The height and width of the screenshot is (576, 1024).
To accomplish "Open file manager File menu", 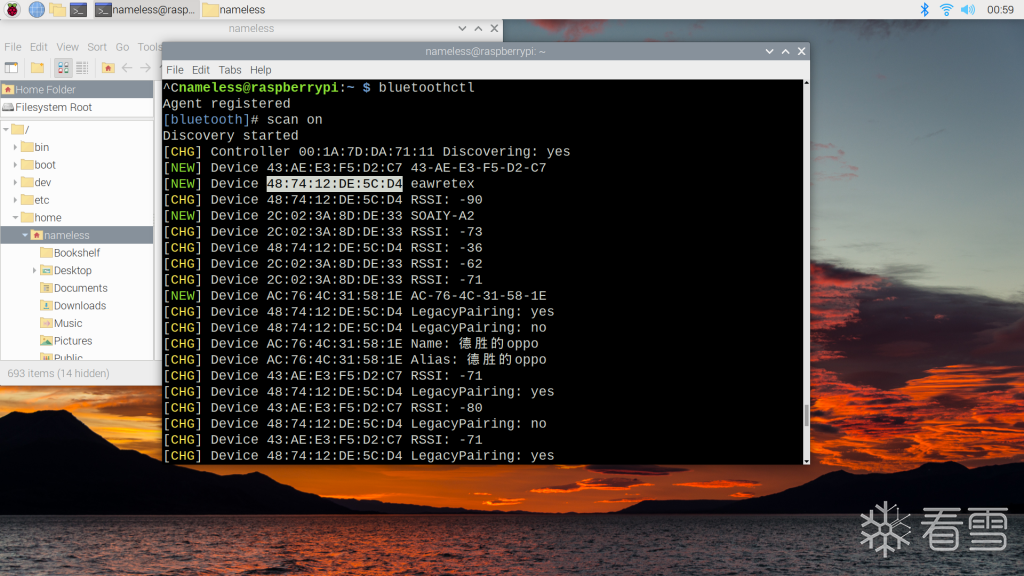I will point(12,47).
